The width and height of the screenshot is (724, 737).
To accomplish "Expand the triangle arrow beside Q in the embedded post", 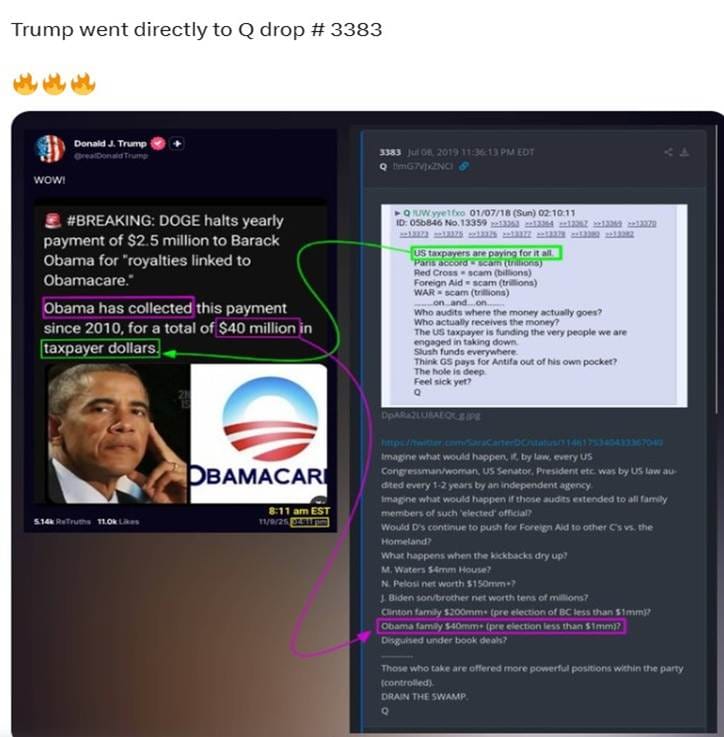I will pos(398,213).
